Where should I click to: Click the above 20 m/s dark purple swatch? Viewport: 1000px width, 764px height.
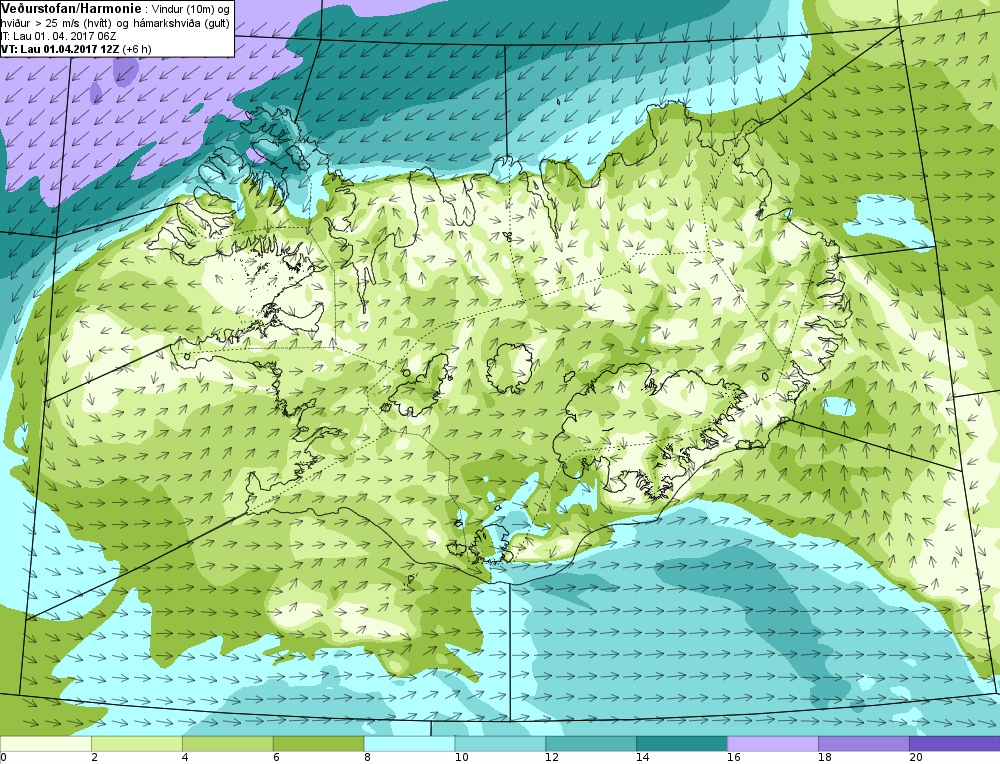955,744
